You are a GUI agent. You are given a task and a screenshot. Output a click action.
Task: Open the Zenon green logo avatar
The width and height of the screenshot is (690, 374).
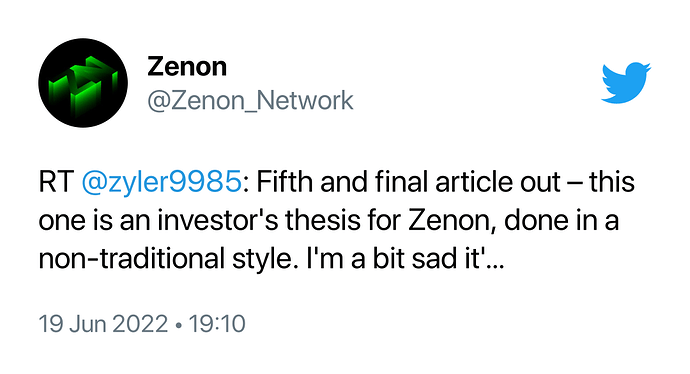pyautogui.click(x=83, y=83)
